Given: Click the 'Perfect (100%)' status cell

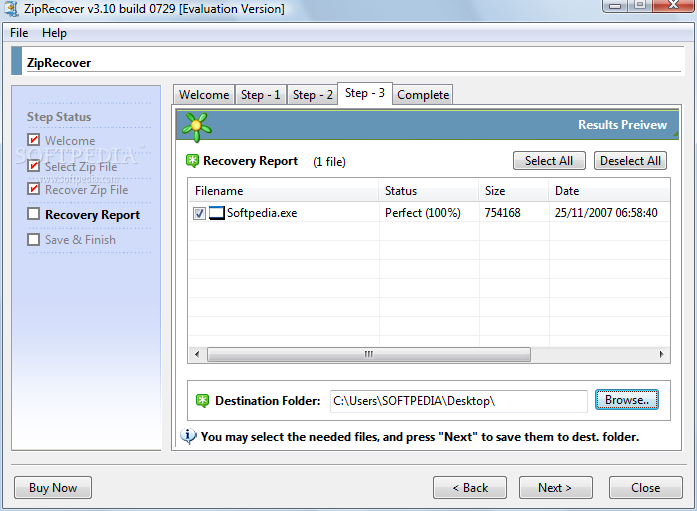Looking at the screenshot, I should 423,213.
